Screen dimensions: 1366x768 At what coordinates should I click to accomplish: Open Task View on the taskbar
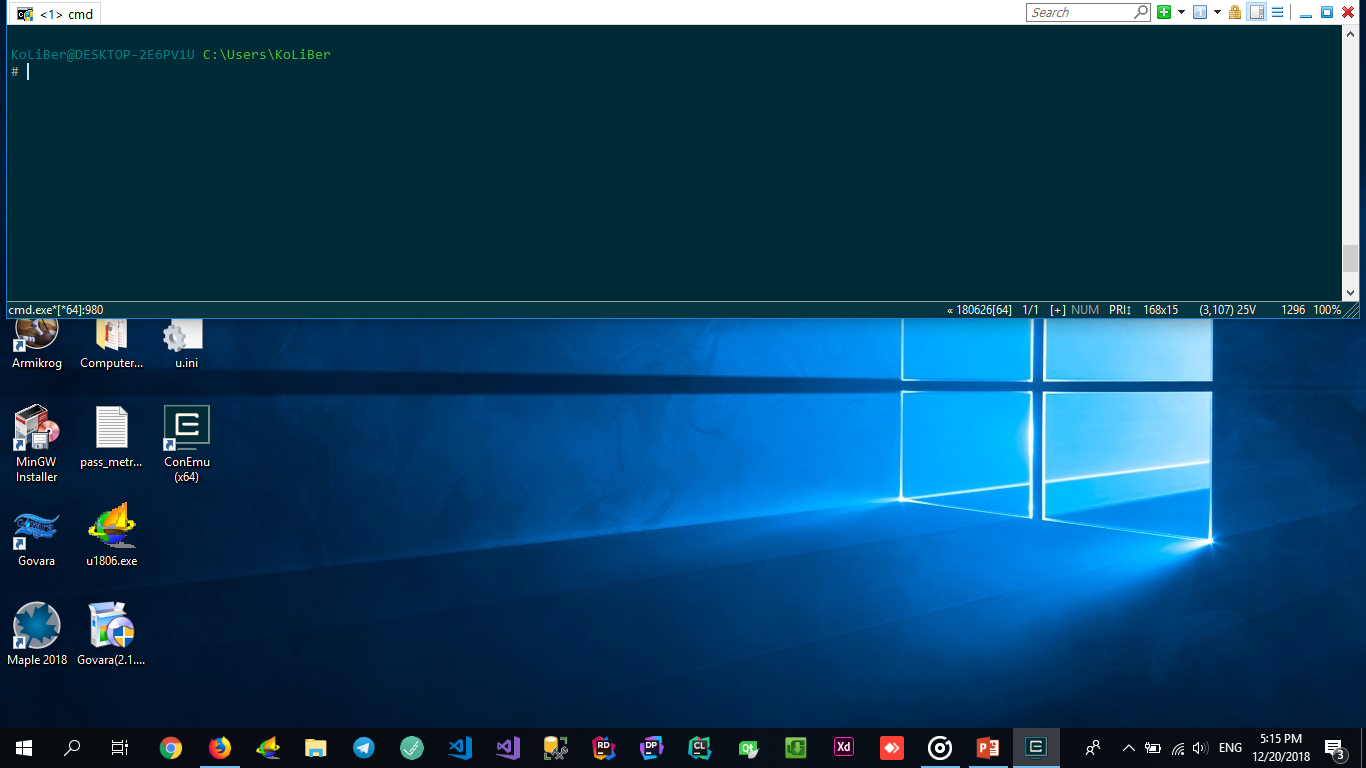click(120, 747)
